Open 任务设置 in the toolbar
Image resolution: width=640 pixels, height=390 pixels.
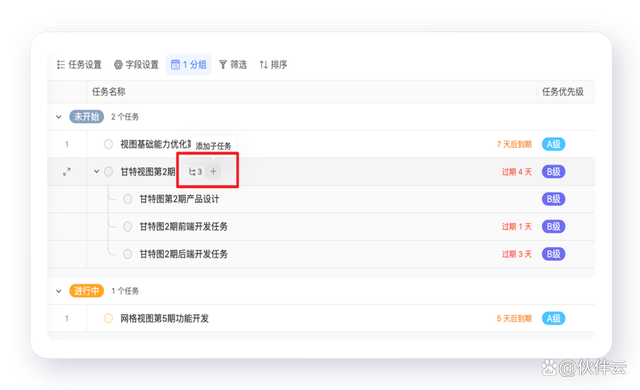point(79,64)
